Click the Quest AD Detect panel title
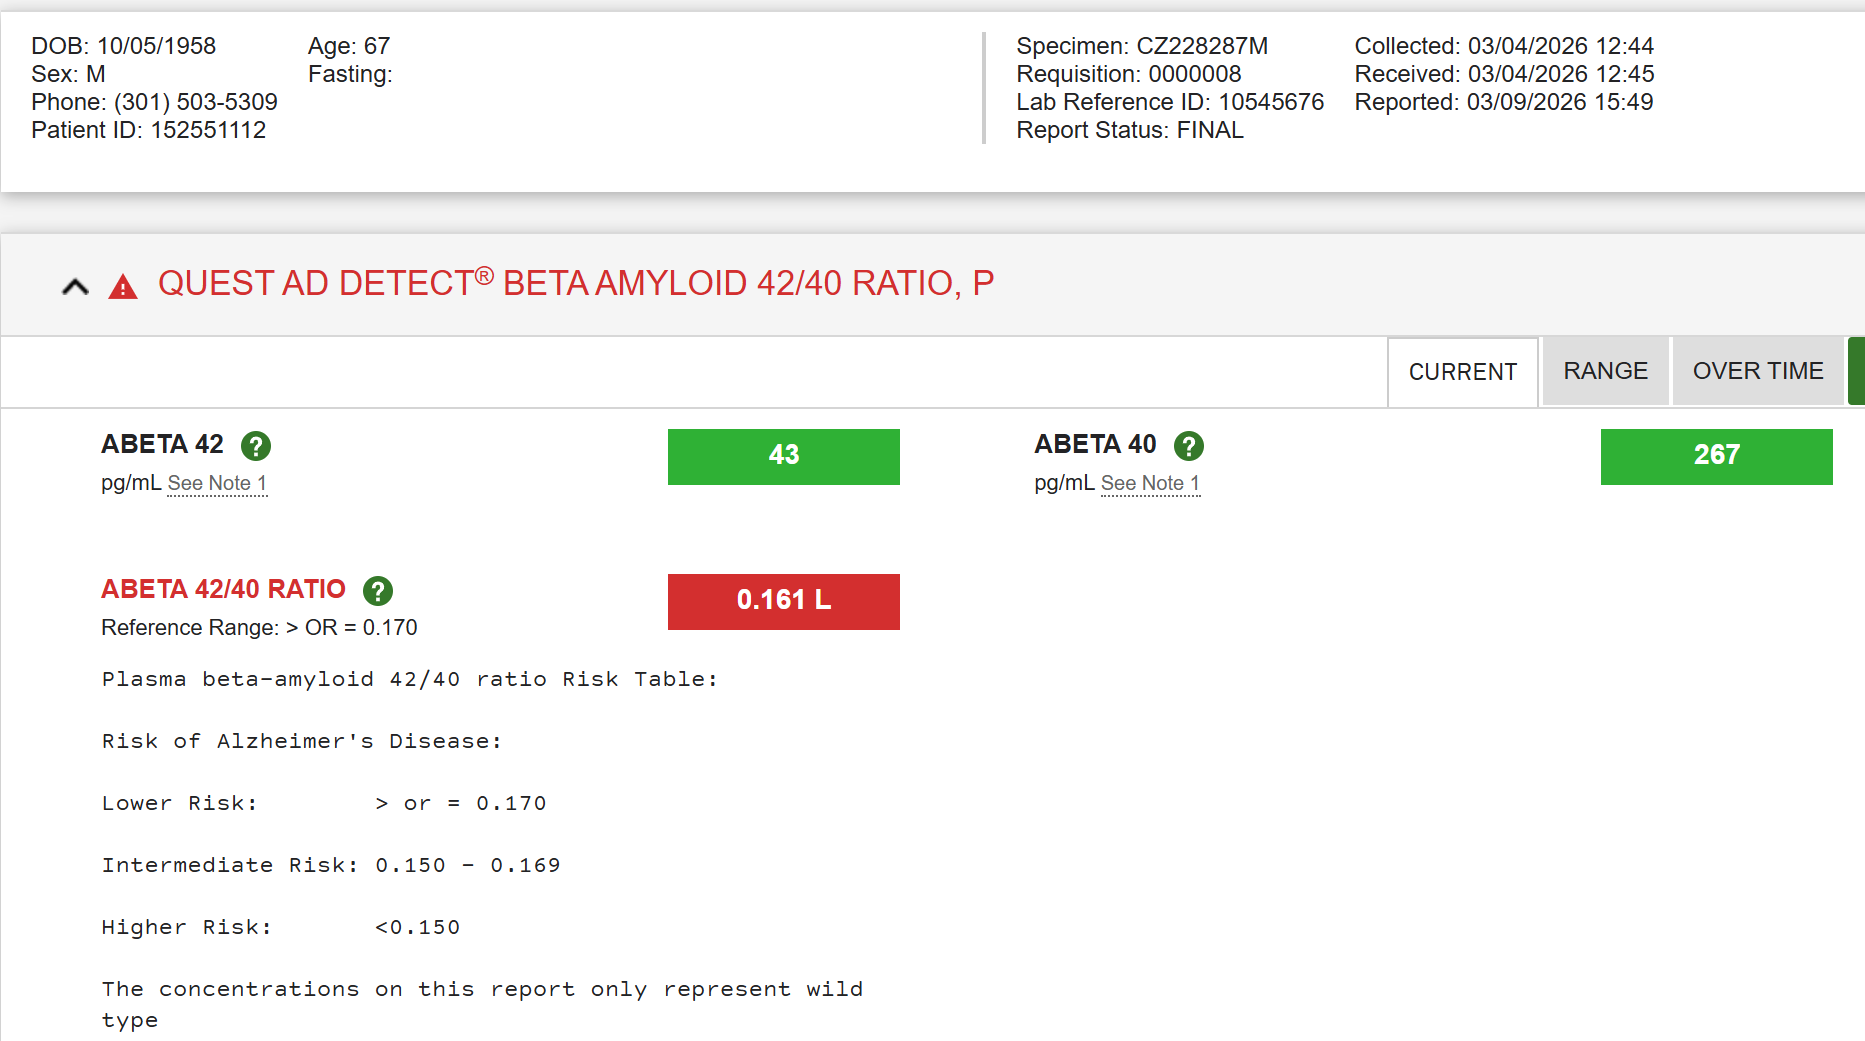The width and height of the screenshot is (1865, 1041). (x=575, y=284)
